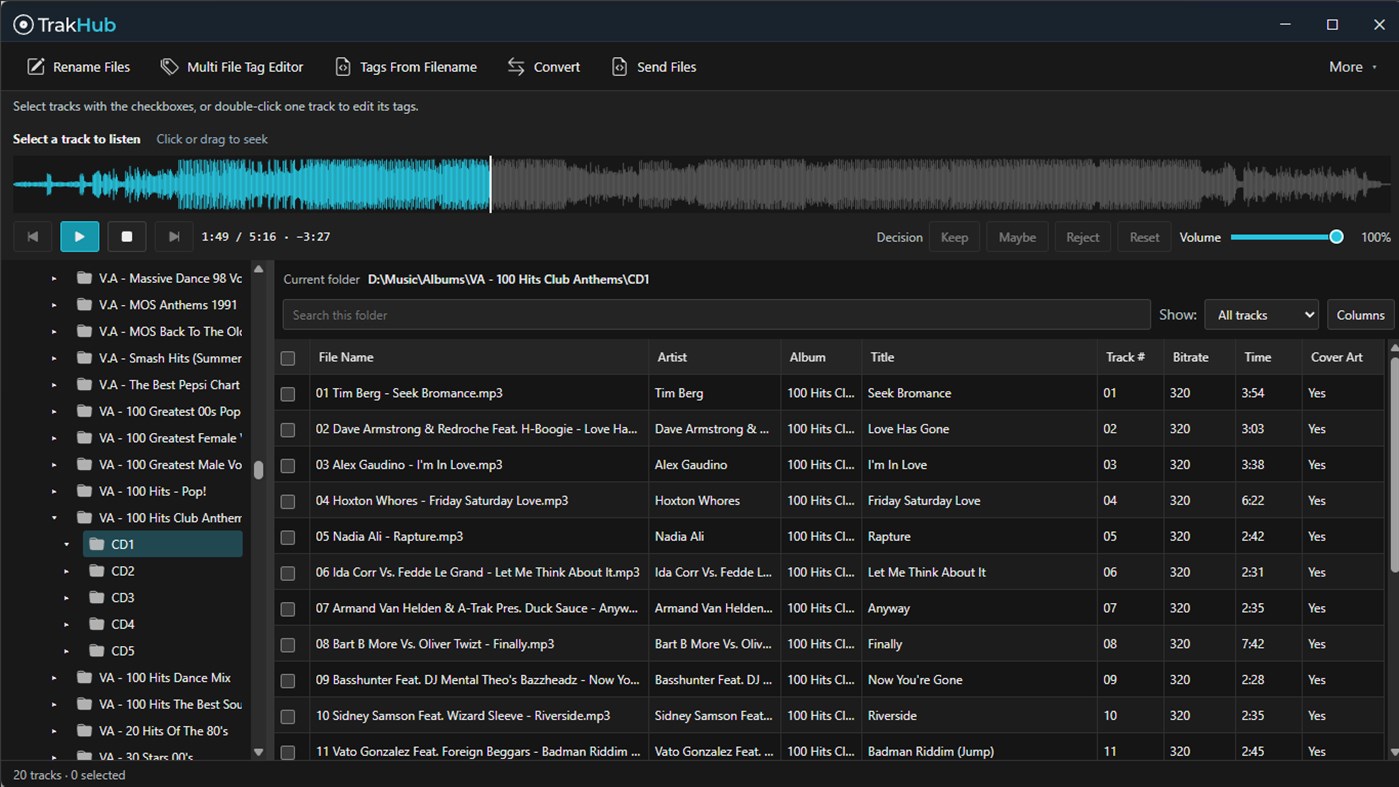Seek in the waveform at the playhead
This screenshot has height=787, width=1399.
point(490,184)
